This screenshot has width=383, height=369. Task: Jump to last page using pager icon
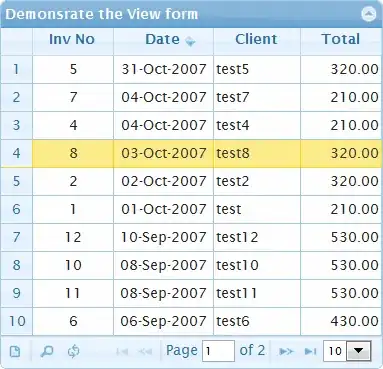pyautogui.click(x=310, y=351)
